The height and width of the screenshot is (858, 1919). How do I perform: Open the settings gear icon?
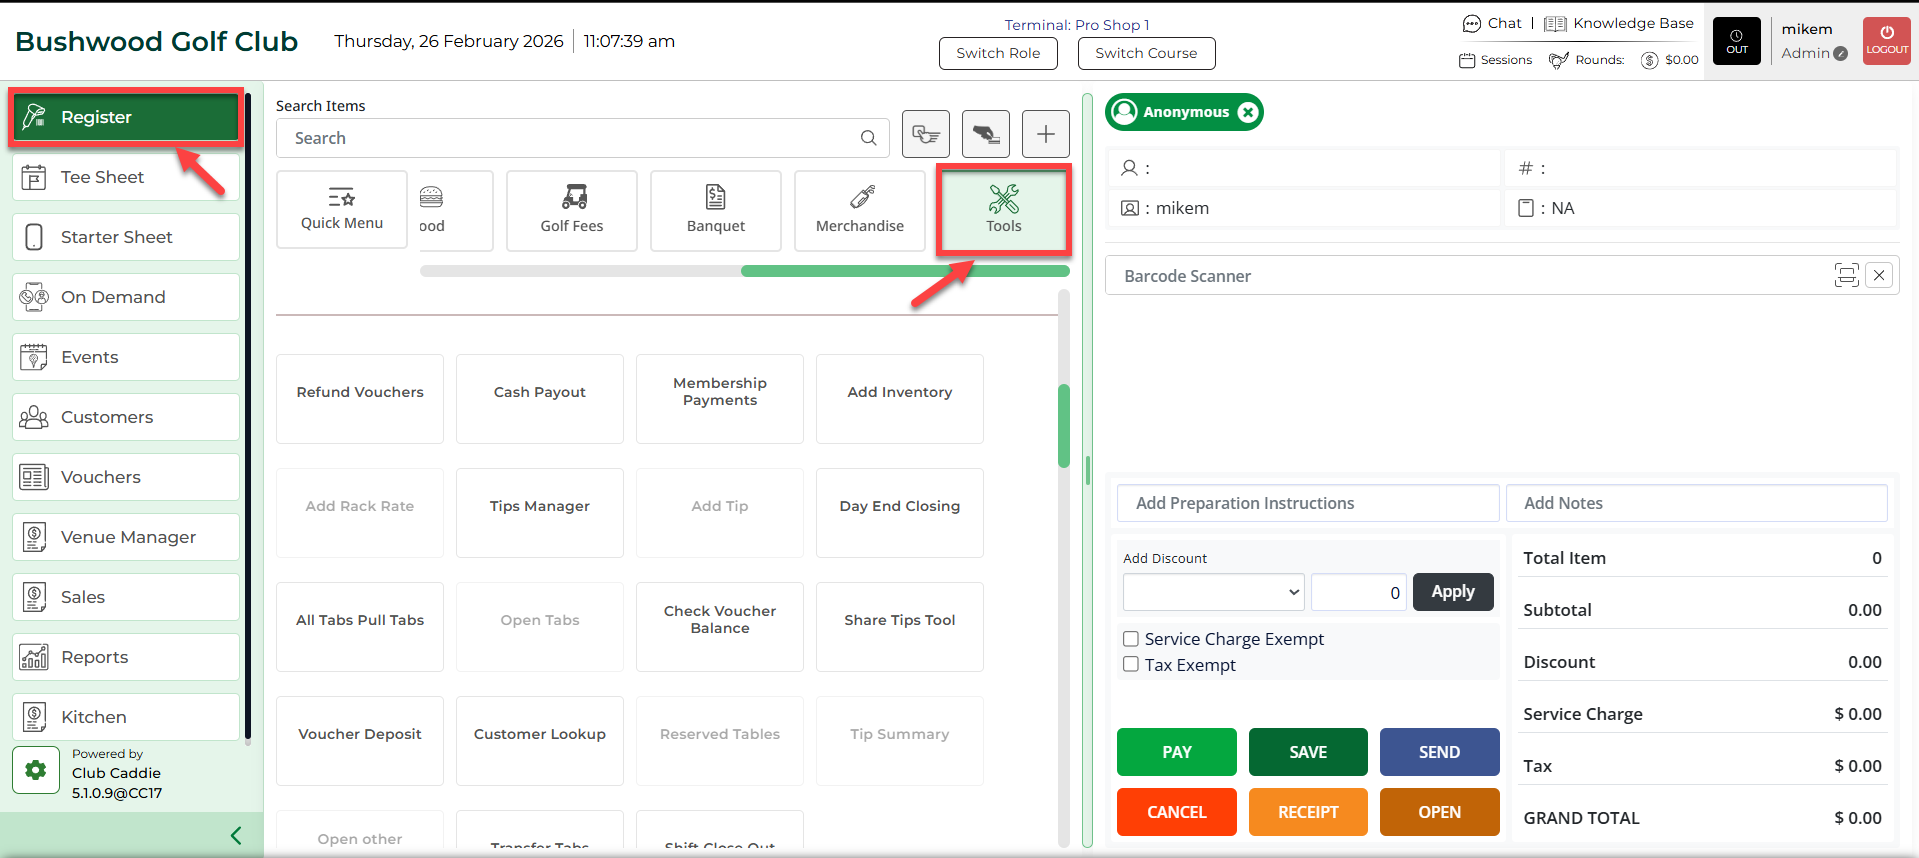[x=36, y=770]
